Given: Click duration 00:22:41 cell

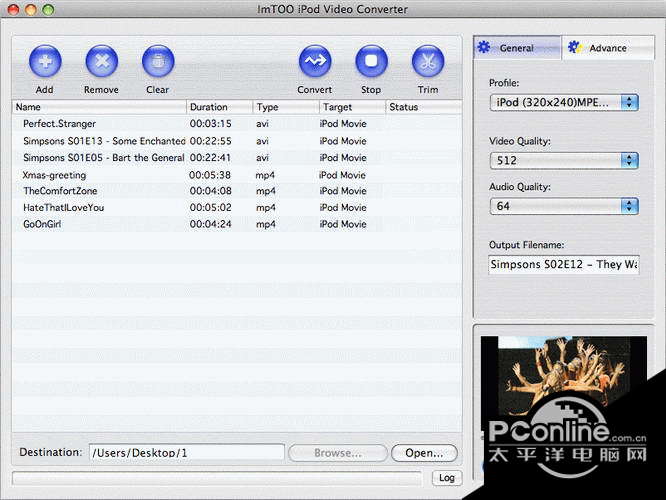Looking at the screenshot, I should [x=210, y=158].
